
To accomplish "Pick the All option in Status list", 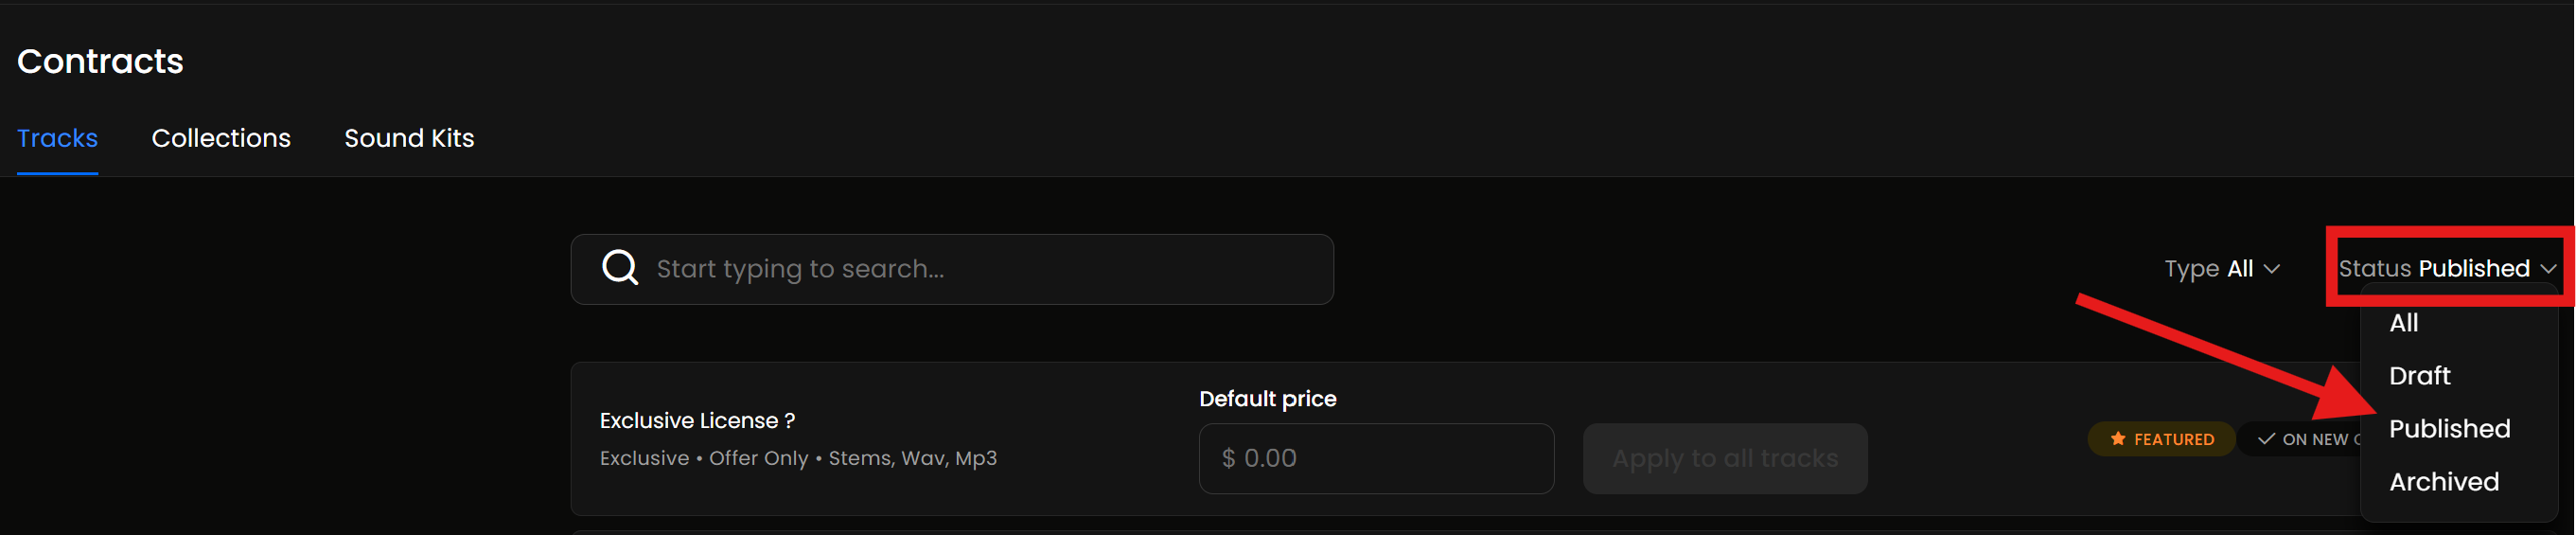I will [x=2403, y=323].
